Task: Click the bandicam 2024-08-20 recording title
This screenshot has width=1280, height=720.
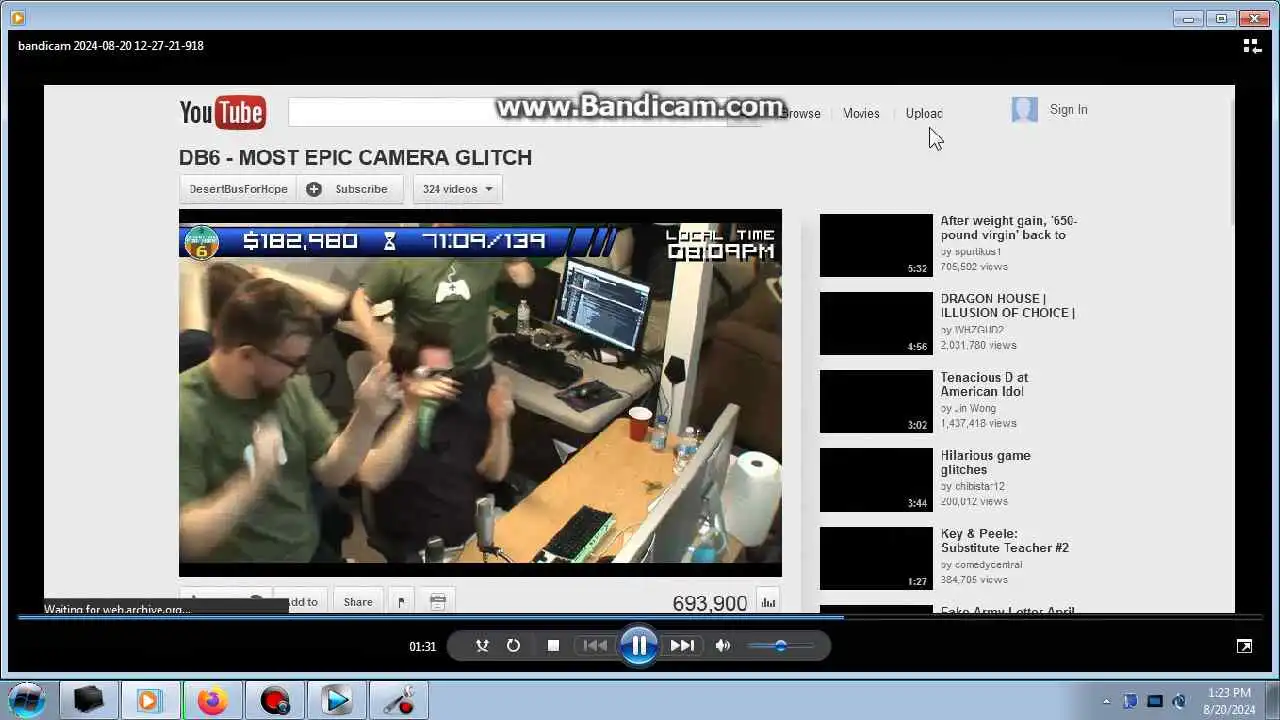Action: pyautogui.click(x=111, y=46)
